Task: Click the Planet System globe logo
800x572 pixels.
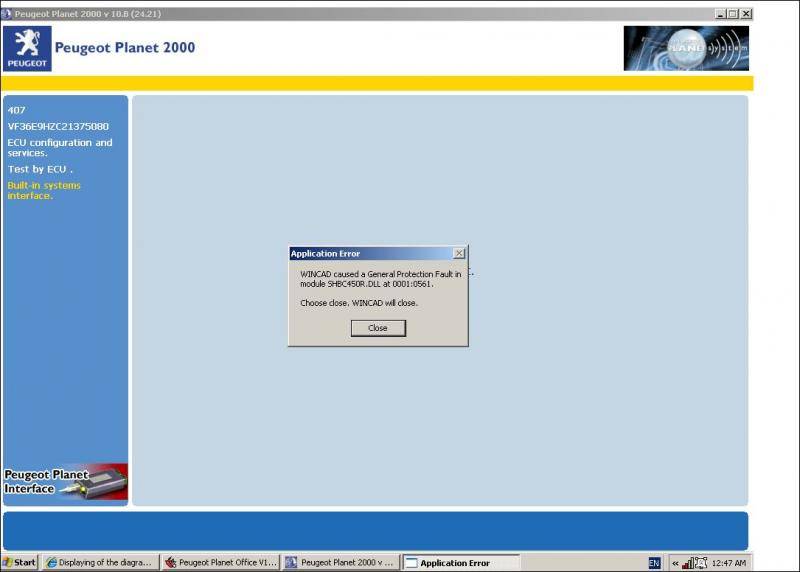Action: pyautogui.click(x=685, y=48)
